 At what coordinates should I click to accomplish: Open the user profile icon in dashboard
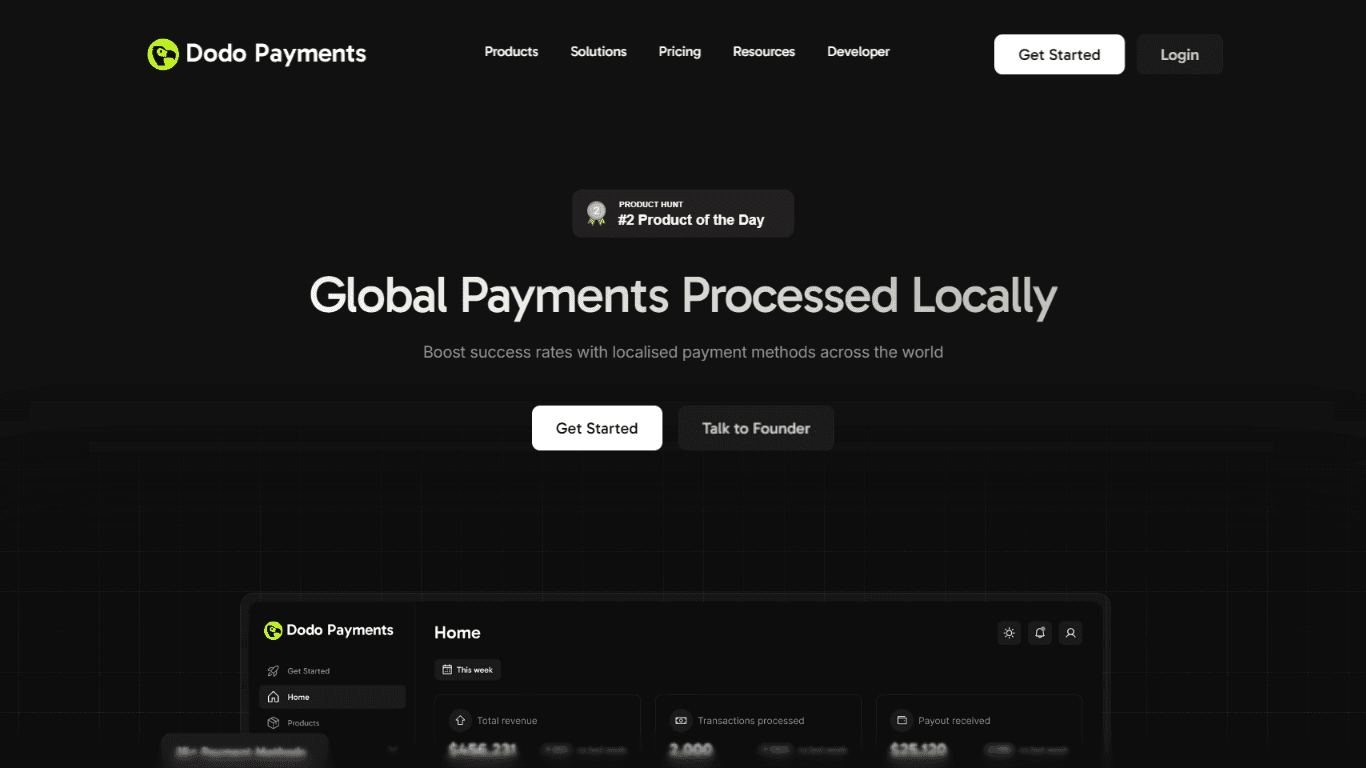click(1070, 633)
